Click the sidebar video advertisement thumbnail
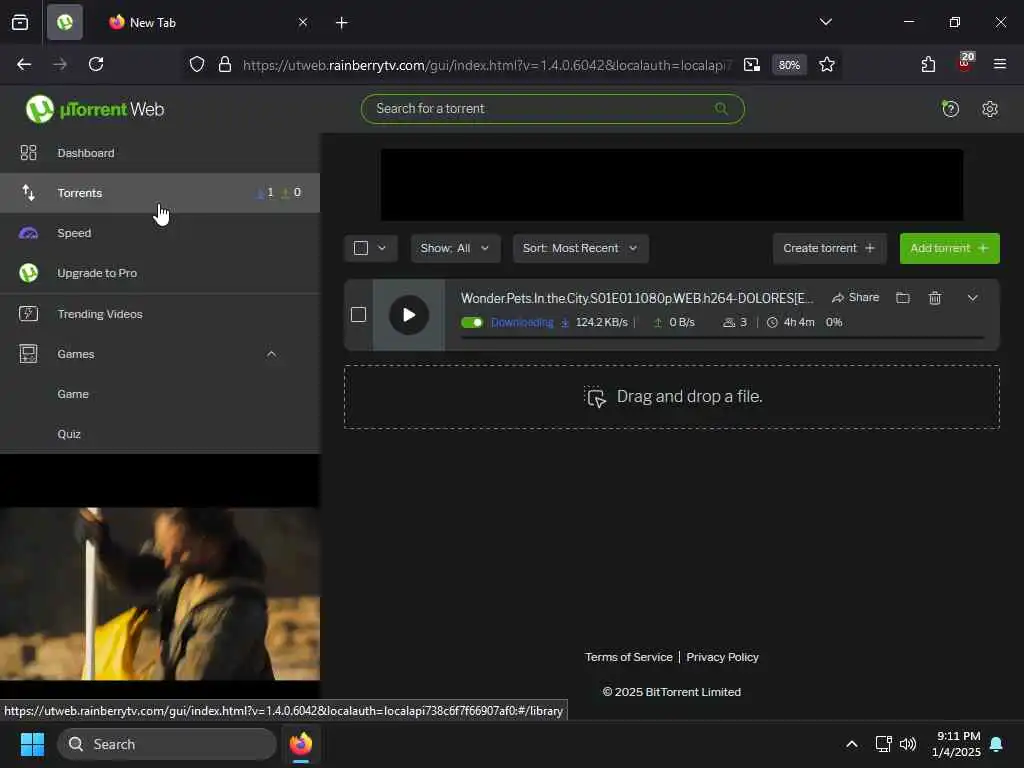The height and width of the screenshot is (768, 1024). click(160, 594)
